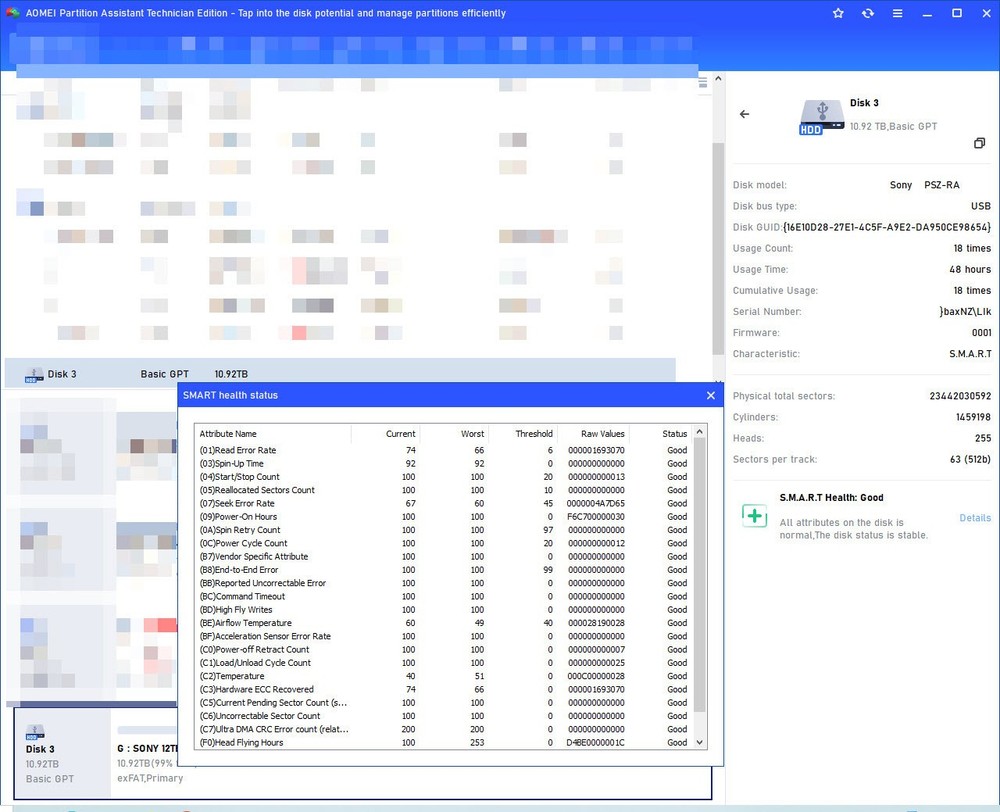
Task: Click the copy icon below Disk 3 header
Action: tap(980, 144)
